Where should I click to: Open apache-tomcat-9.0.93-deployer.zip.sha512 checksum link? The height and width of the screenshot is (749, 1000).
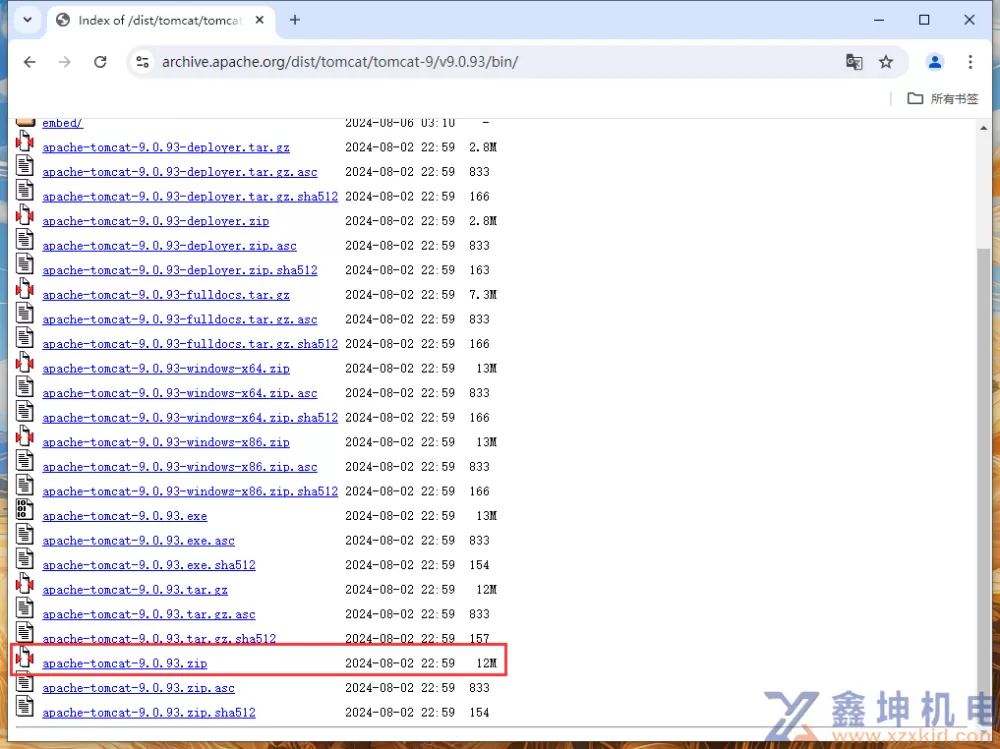[x=179, y=271]
